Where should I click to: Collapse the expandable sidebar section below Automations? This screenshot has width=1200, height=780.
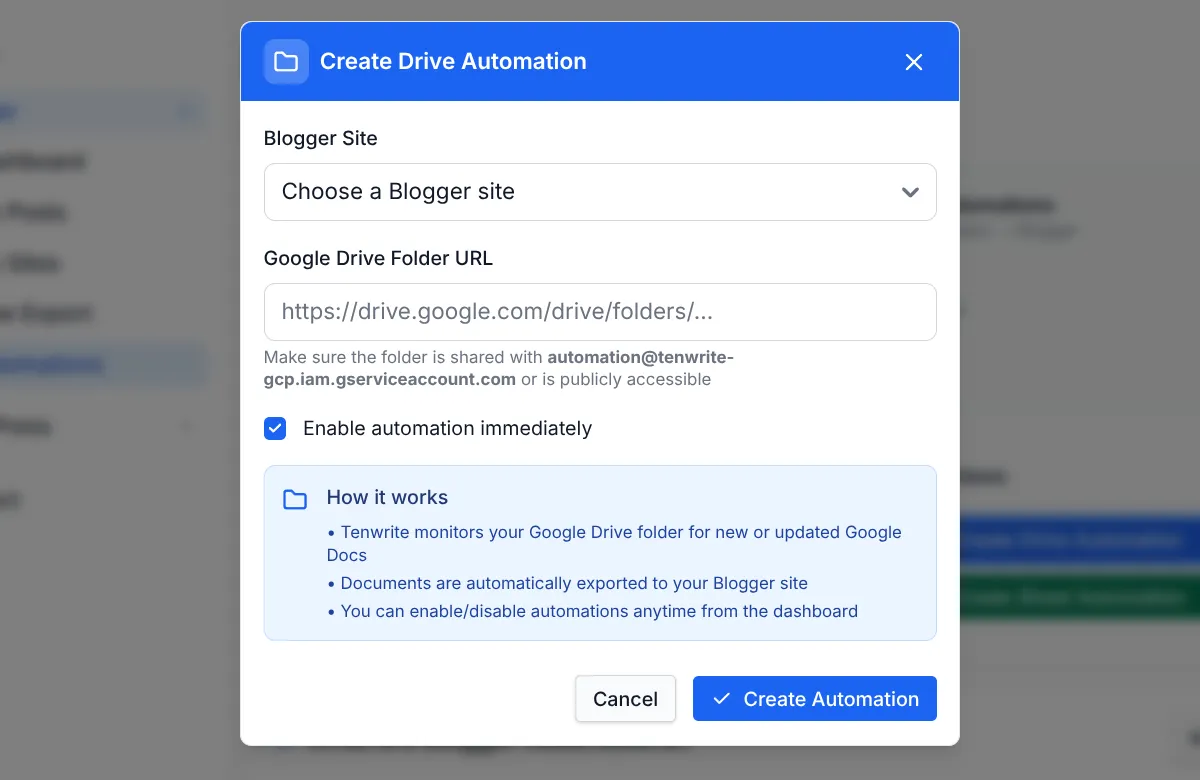[186, 426]
